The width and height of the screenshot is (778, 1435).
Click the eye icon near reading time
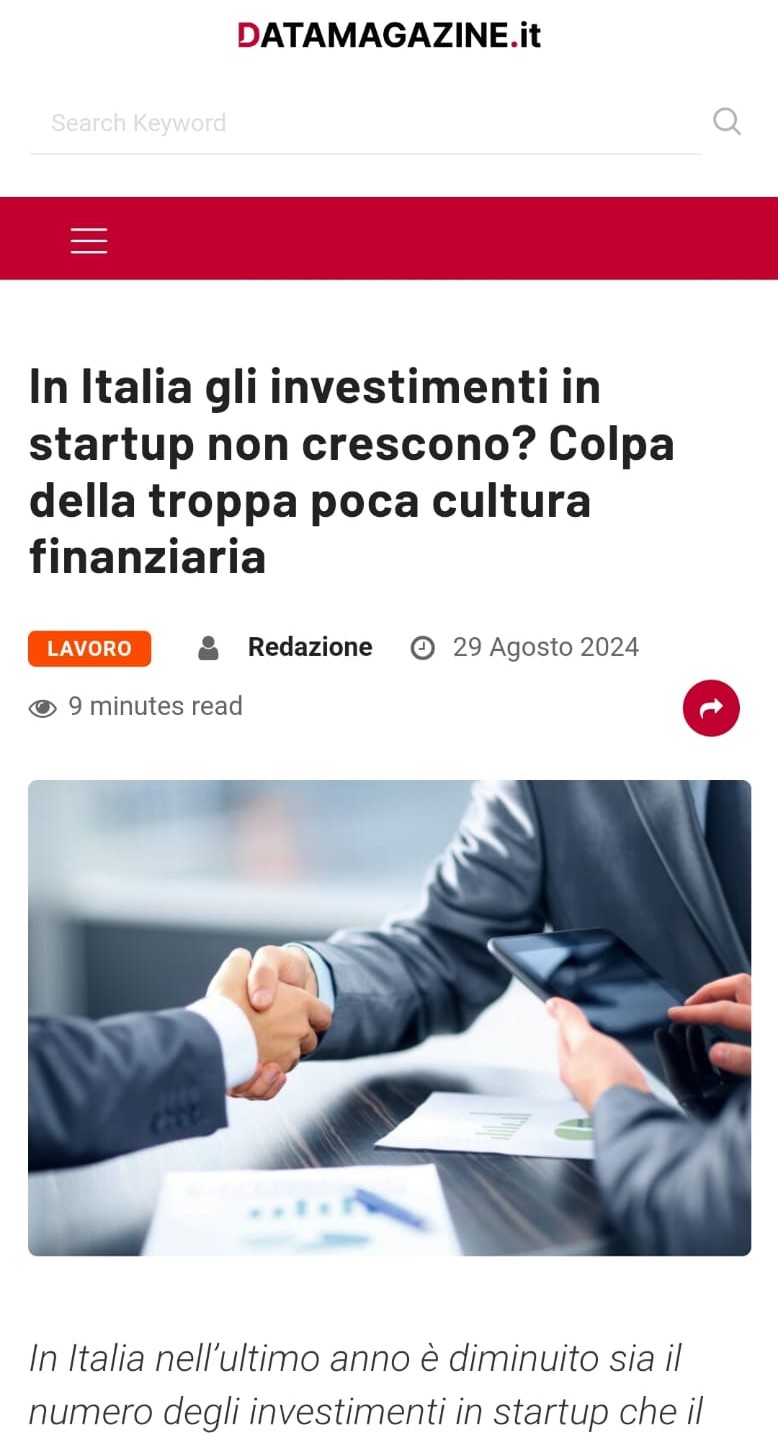click(43, 708)
